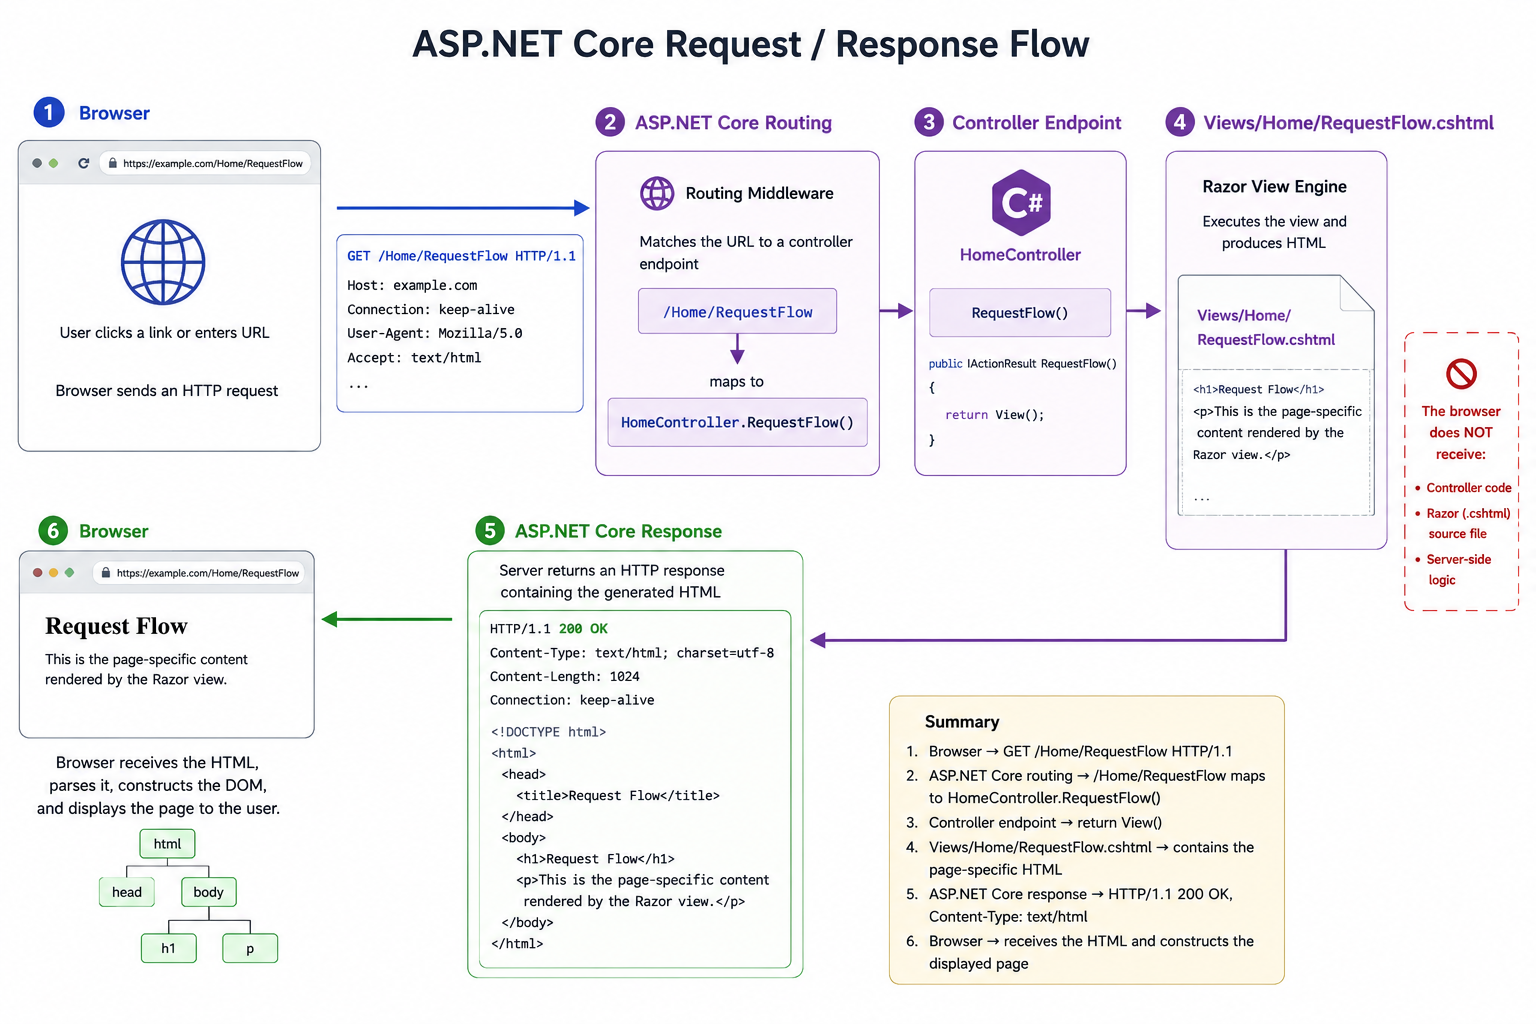Click the '<!DOCTYPE html>' line in the response
This screenshot has width=1536, height=1024.
(x=549, y=732)
